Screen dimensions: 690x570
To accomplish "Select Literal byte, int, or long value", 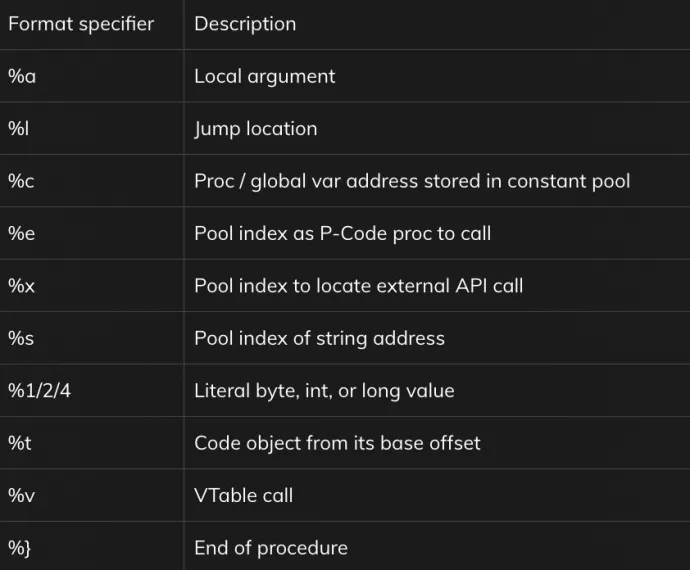I will (324, 391).
